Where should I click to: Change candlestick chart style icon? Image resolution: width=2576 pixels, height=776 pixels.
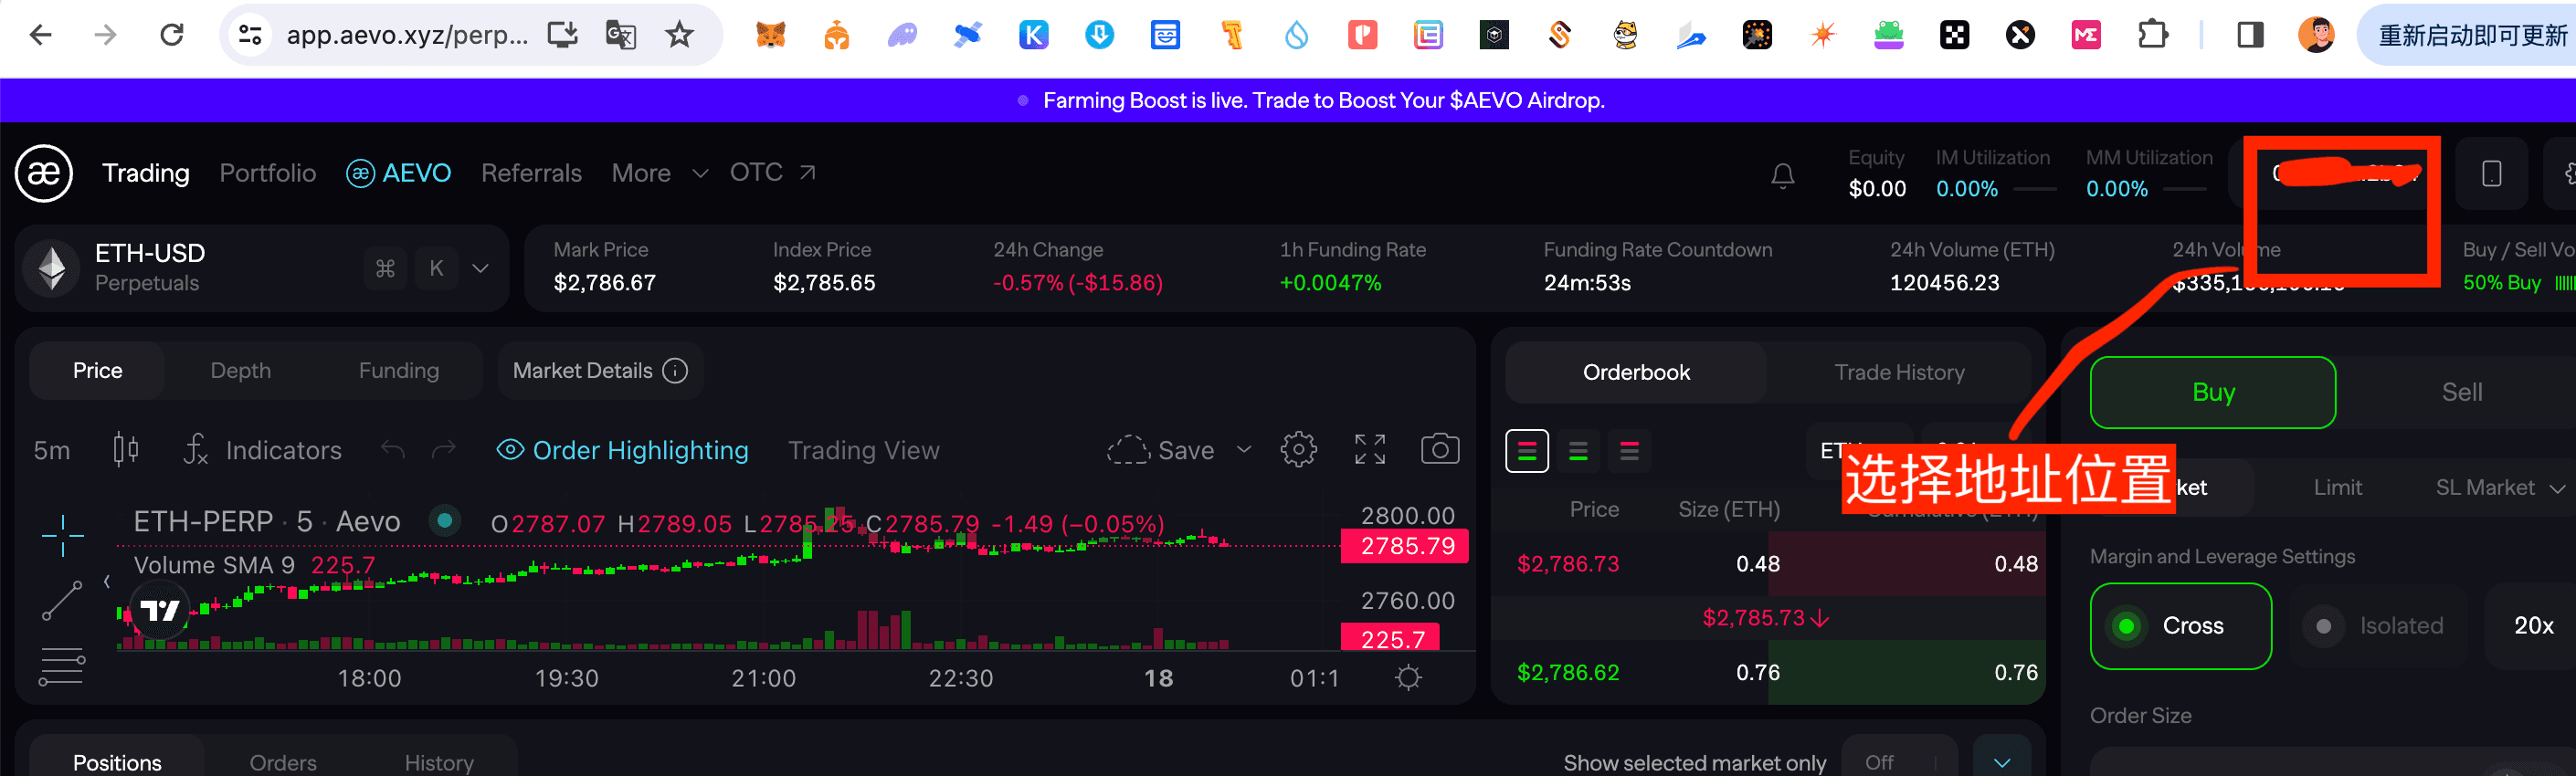tap(125, 450)
